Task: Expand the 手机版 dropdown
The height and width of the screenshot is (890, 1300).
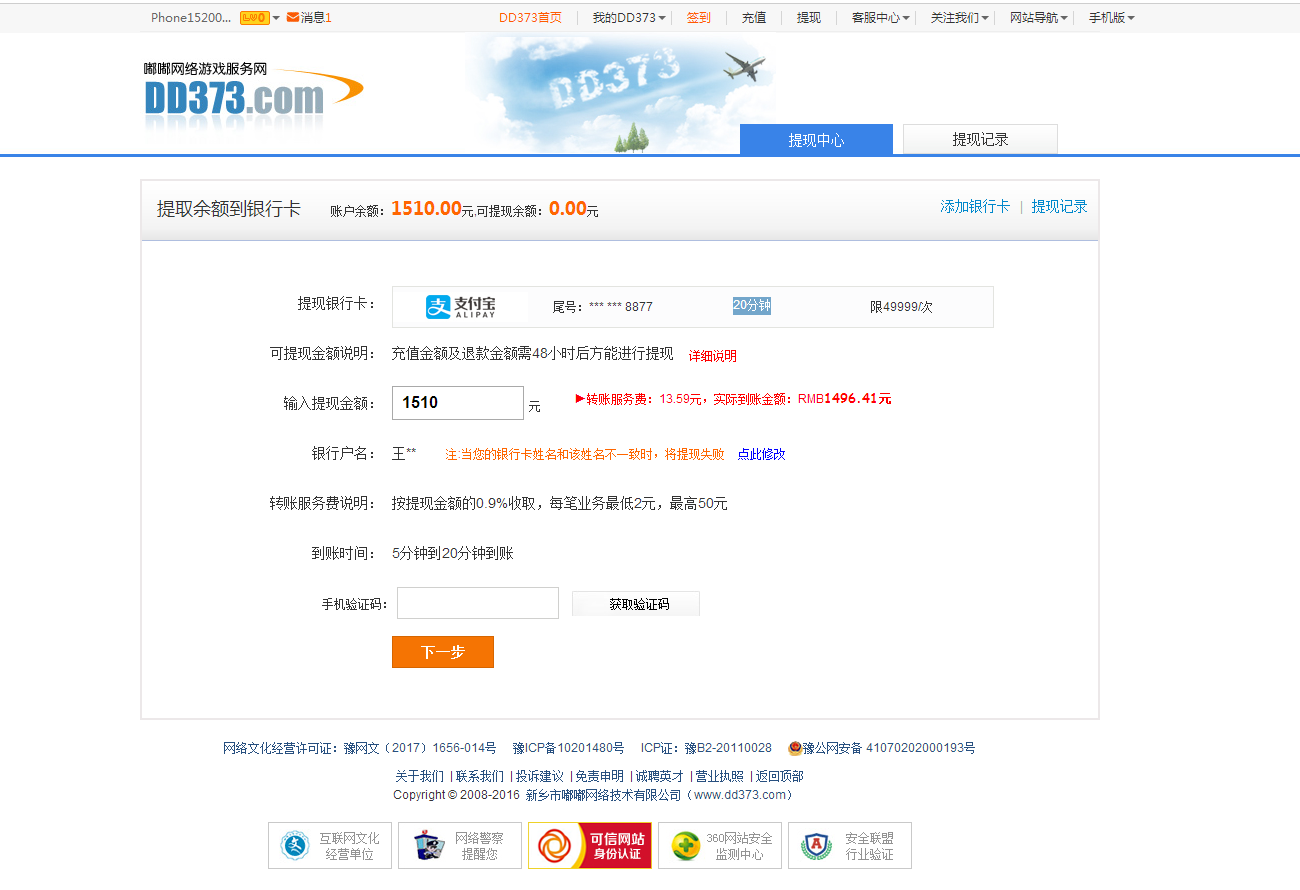Action: 1112,17
